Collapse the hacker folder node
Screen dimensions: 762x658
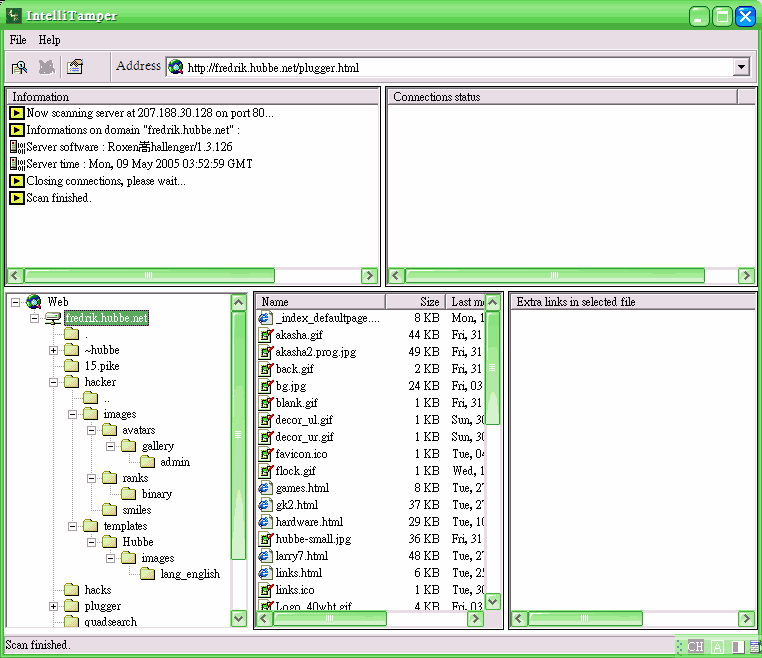53,382
